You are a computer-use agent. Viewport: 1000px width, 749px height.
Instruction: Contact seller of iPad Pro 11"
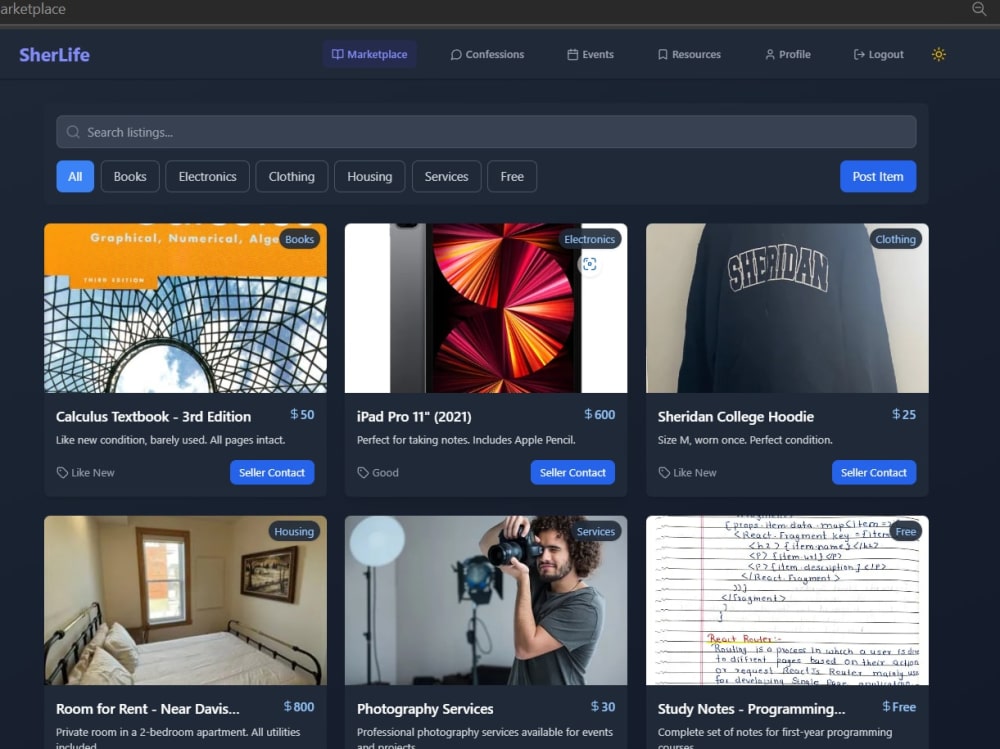[573, 473]
